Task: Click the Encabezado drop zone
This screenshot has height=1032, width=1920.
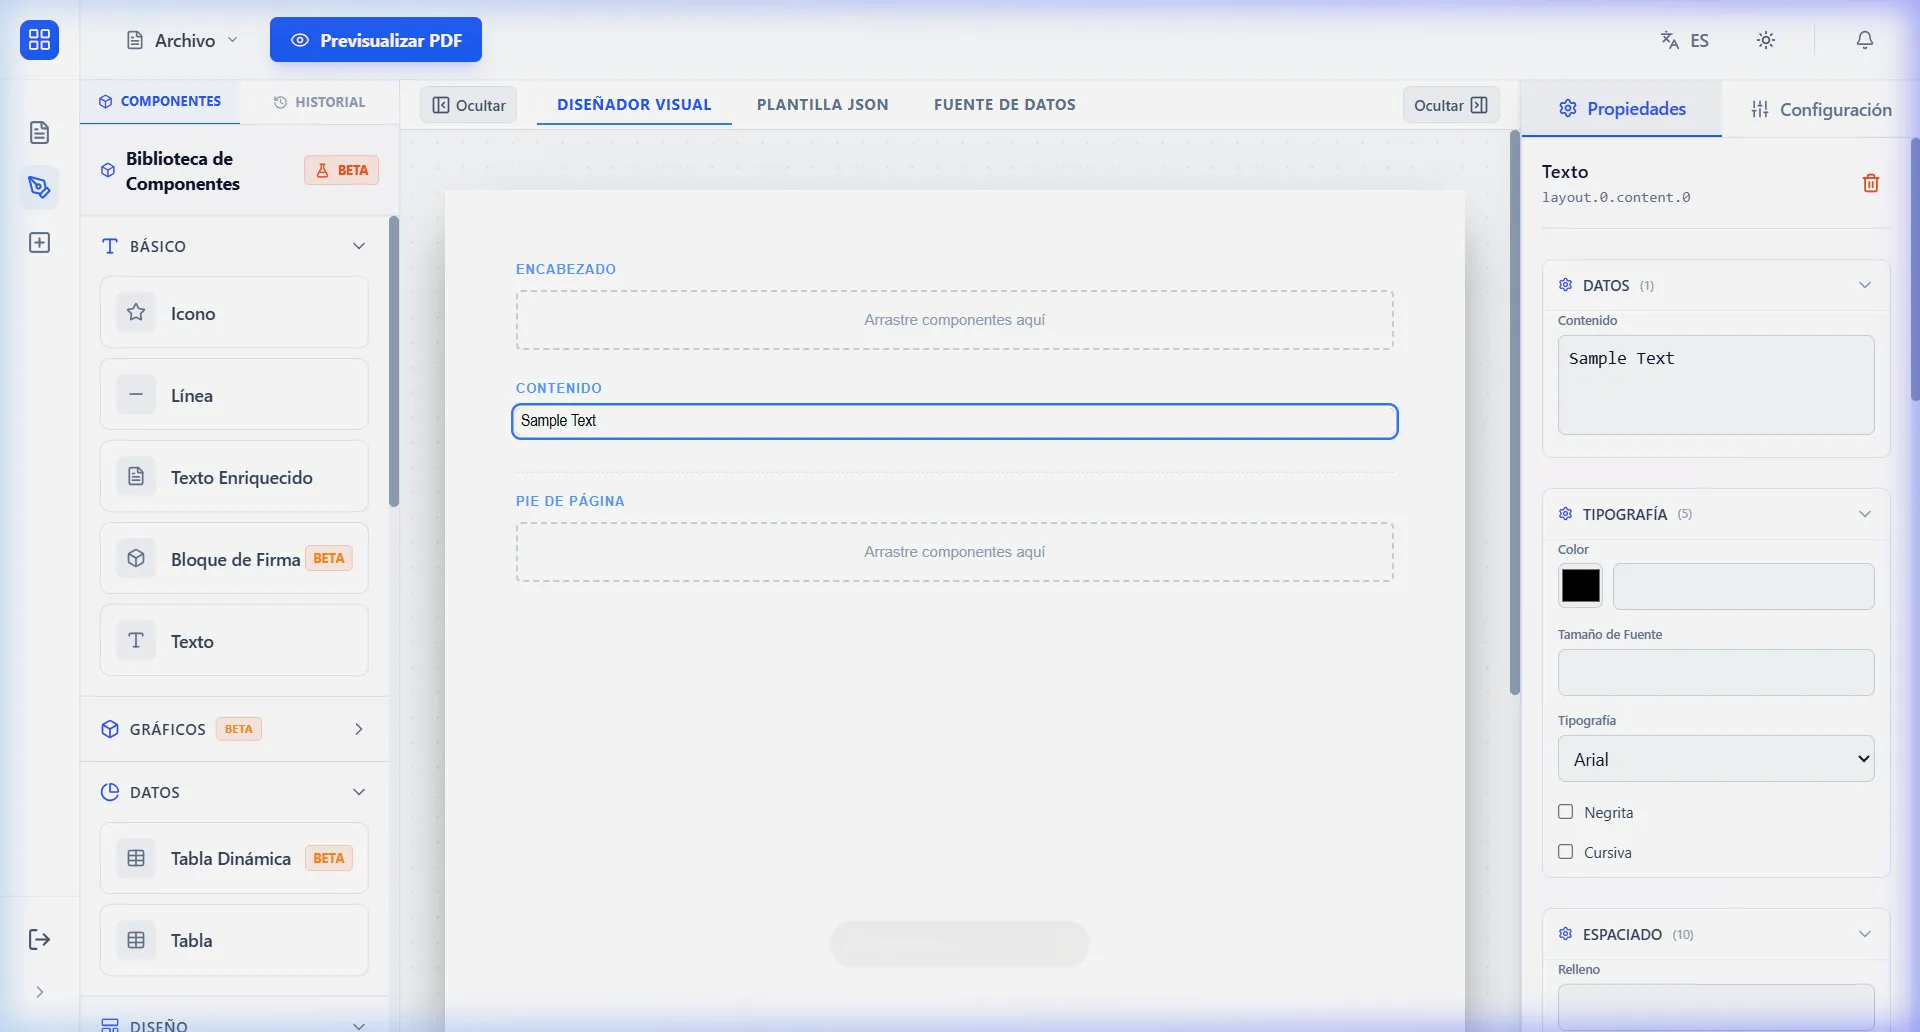Action: click(954, 320)
